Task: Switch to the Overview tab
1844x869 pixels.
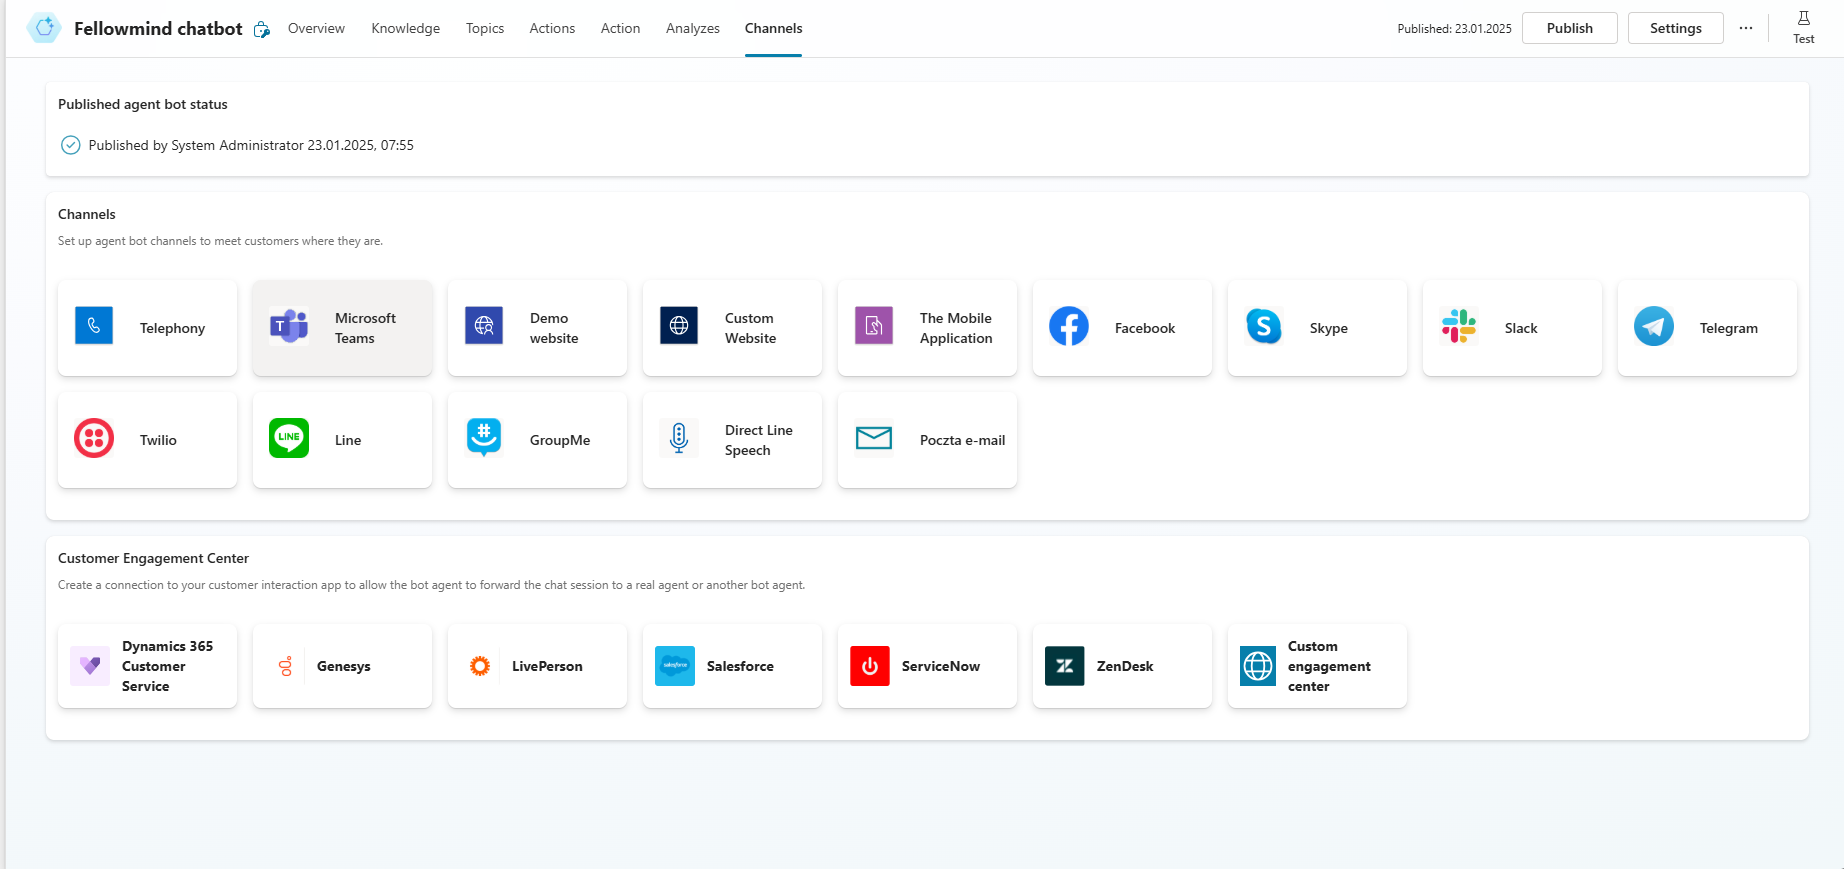Action: point(316,28)
